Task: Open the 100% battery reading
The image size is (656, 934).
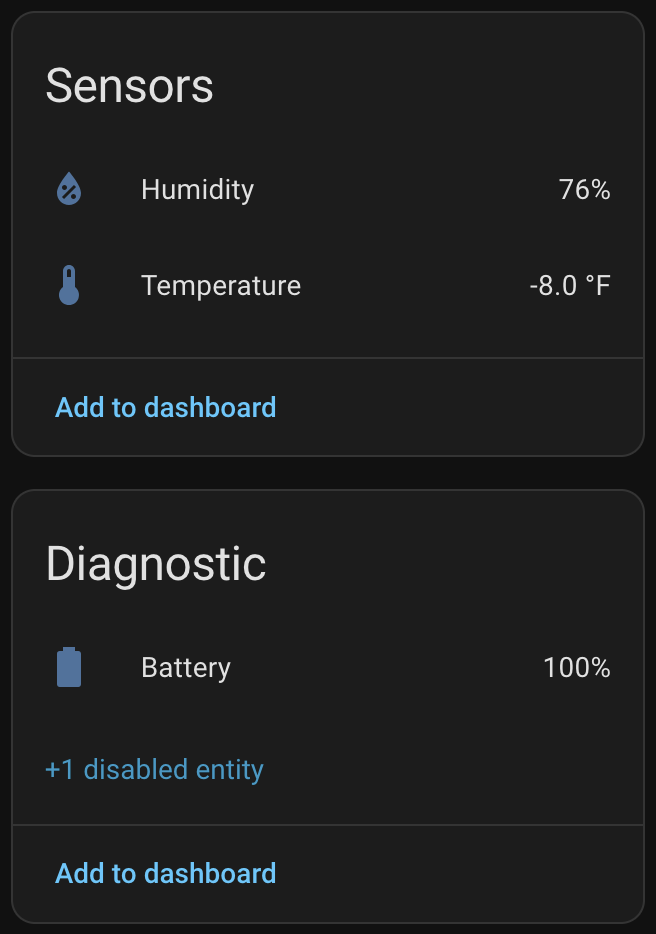Action: tap(576, 667)
